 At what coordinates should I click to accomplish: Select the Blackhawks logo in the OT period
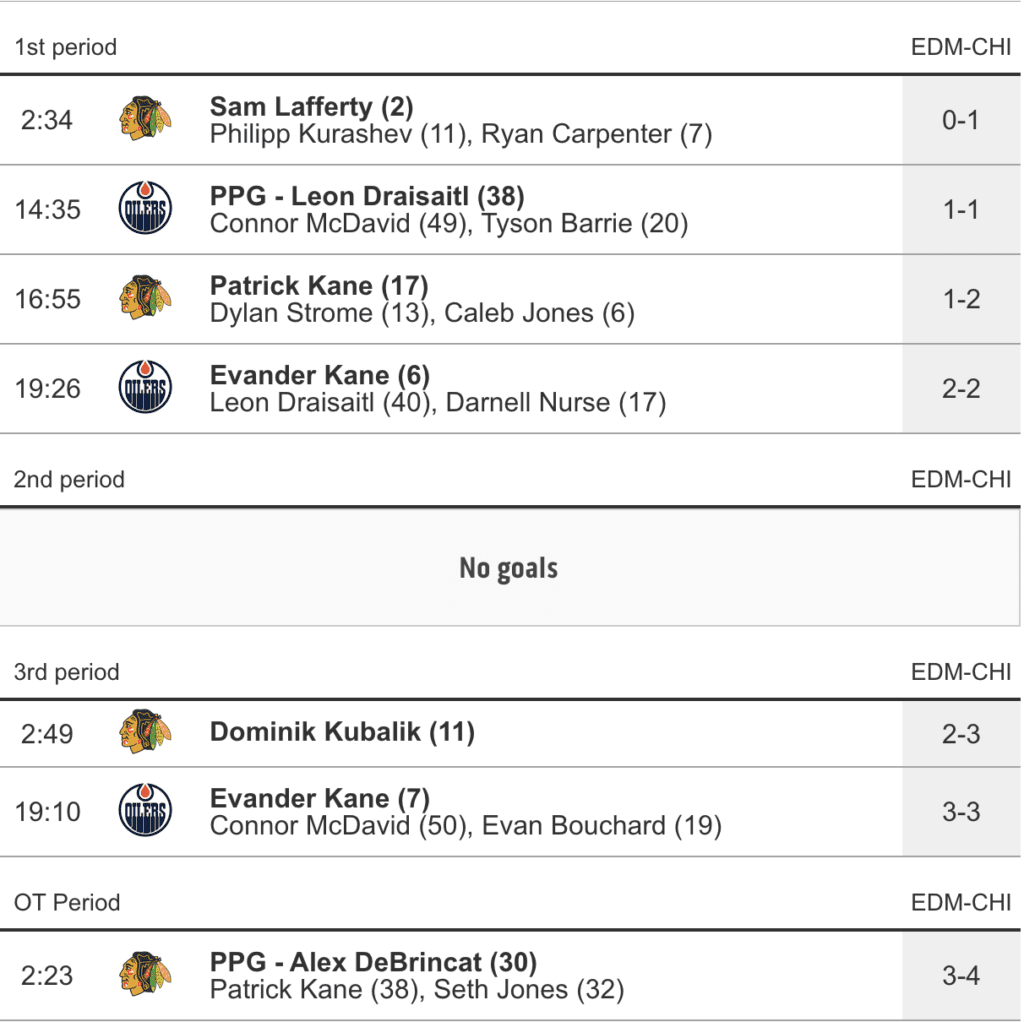[x=145, y=975]
